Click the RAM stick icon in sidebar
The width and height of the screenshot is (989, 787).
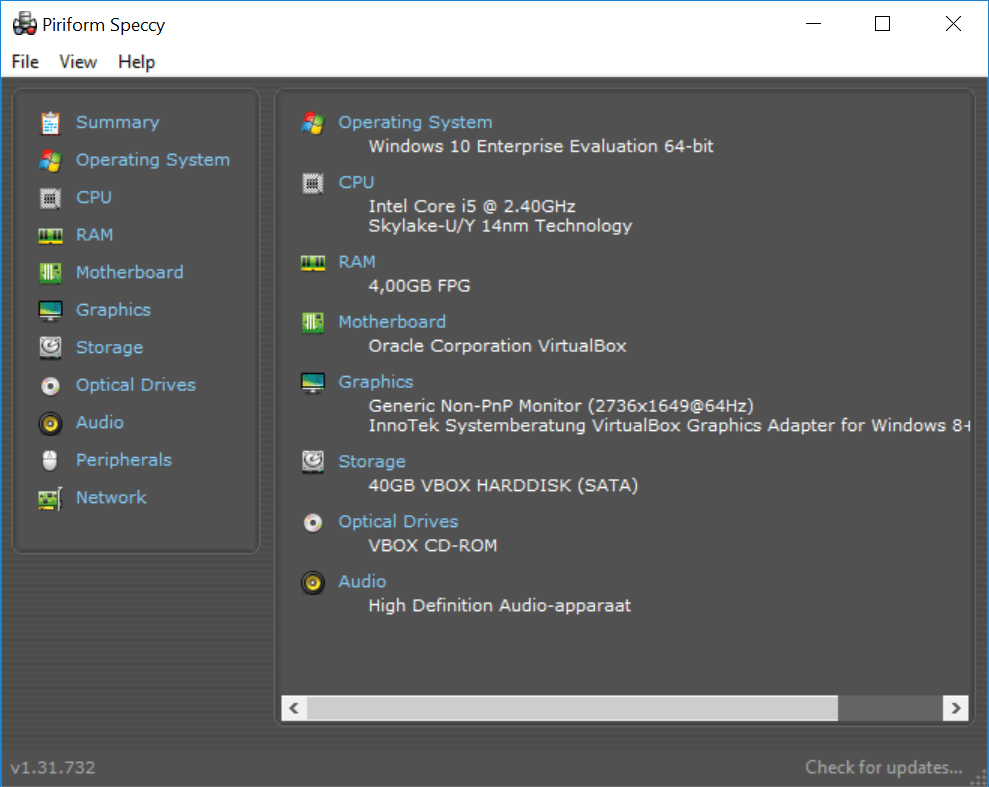click(50, 235)
